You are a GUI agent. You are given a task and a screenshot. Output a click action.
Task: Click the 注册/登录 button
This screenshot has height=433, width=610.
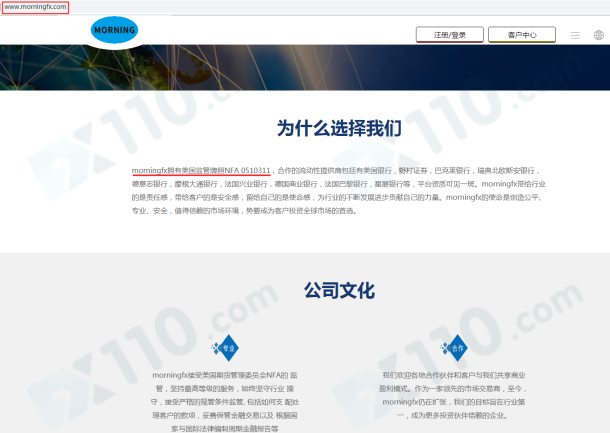click(450, 35)
